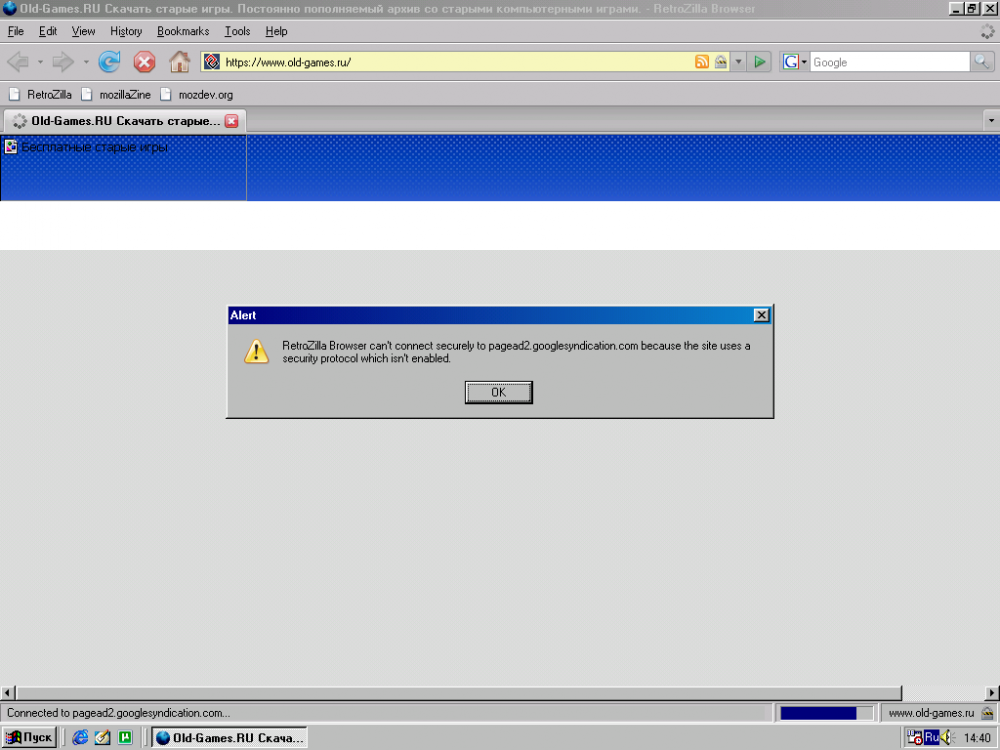Close the Alert dialog with X
Viewport: 1000px width, 750px height.
[x=761, y=315]
